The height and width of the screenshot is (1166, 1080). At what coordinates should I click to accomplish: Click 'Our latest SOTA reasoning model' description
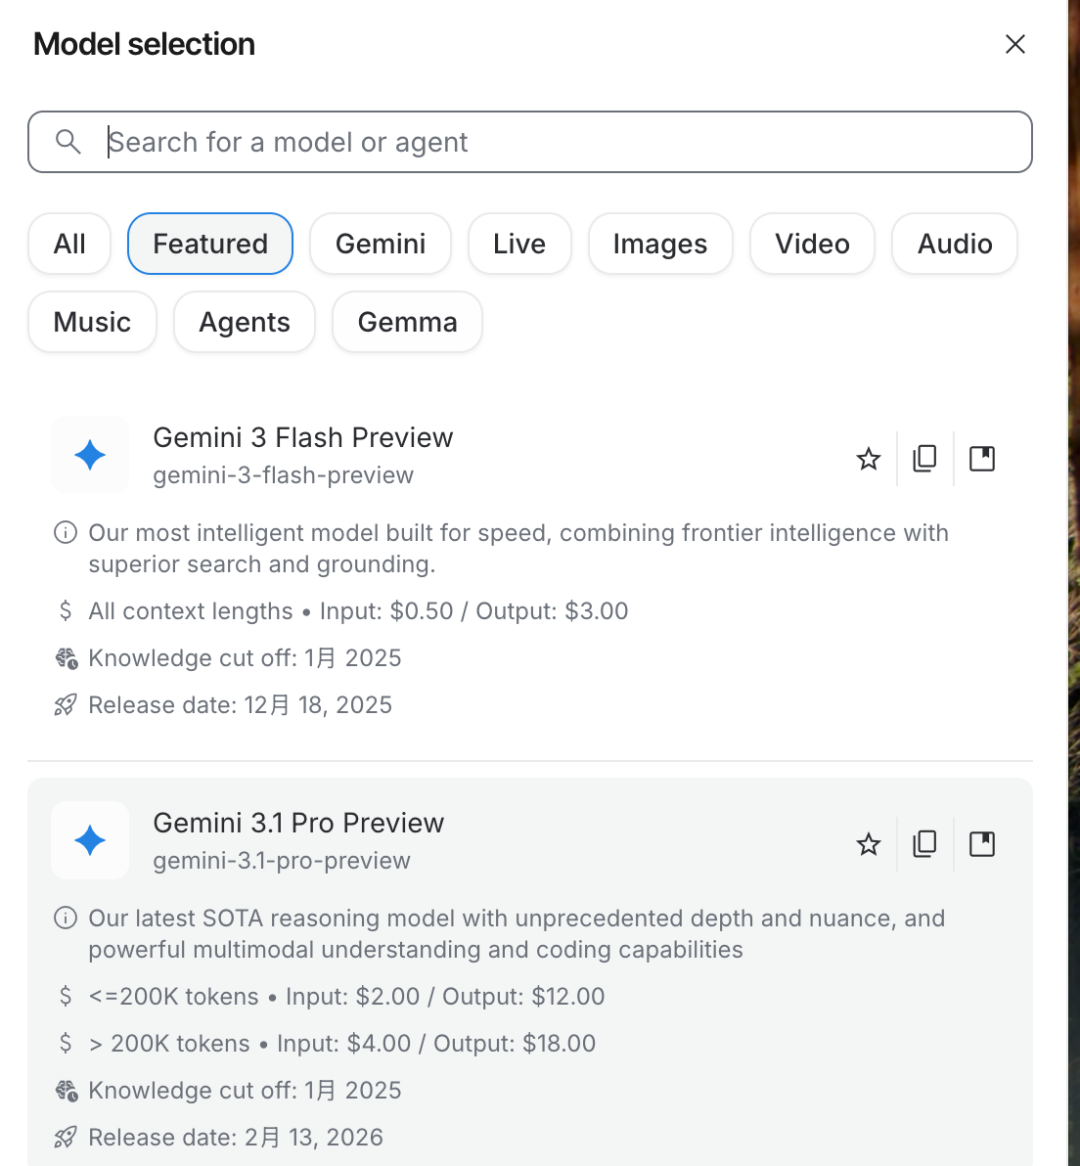click(x=517, y=934)
